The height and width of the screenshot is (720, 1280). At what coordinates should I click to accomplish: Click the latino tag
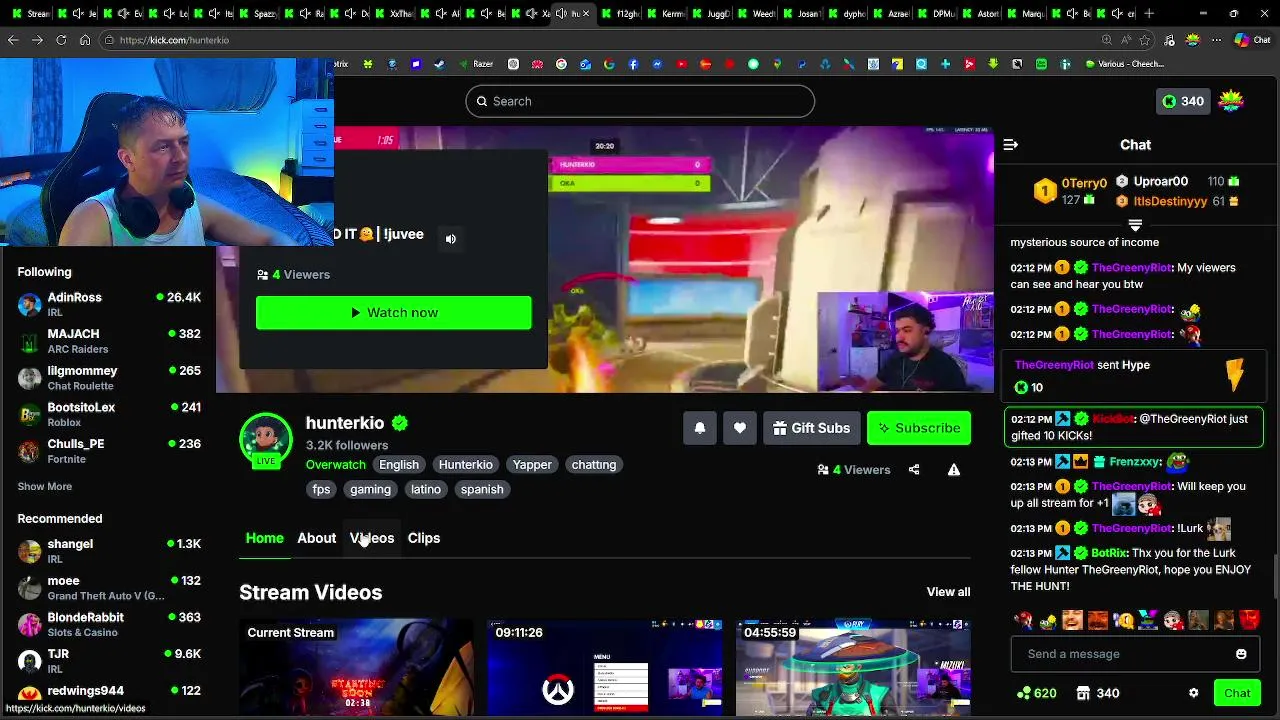pyautogui.click(x=426, y=490)
